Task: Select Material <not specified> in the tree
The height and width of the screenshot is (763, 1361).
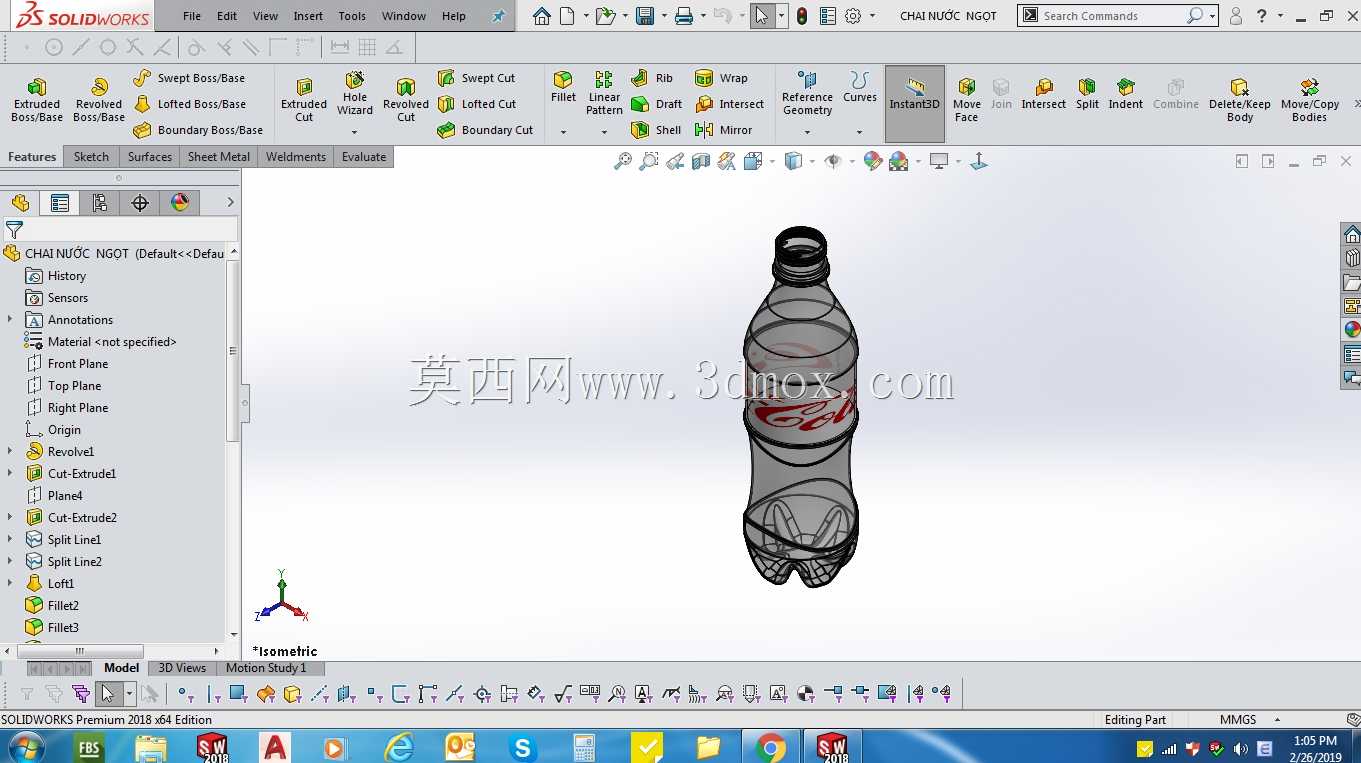Action: tap(101, 342)
